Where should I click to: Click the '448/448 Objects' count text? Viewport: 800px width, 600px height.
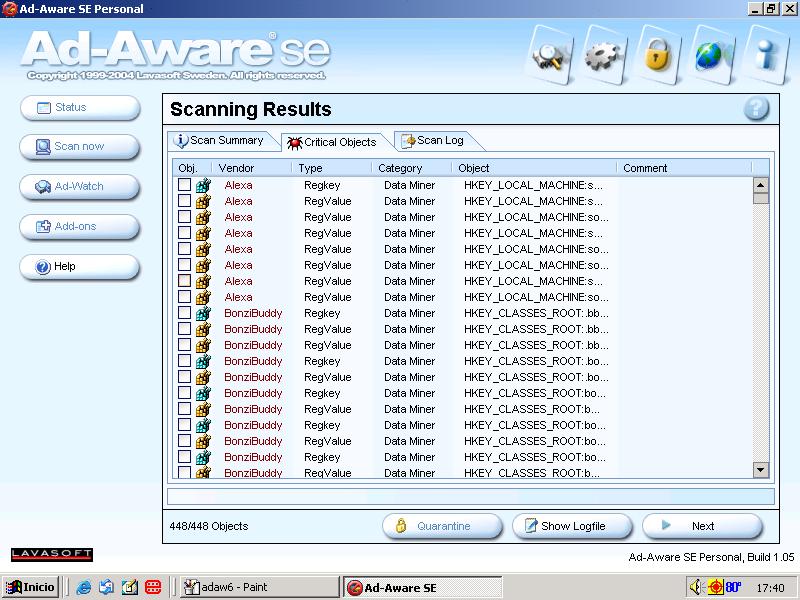209,526
